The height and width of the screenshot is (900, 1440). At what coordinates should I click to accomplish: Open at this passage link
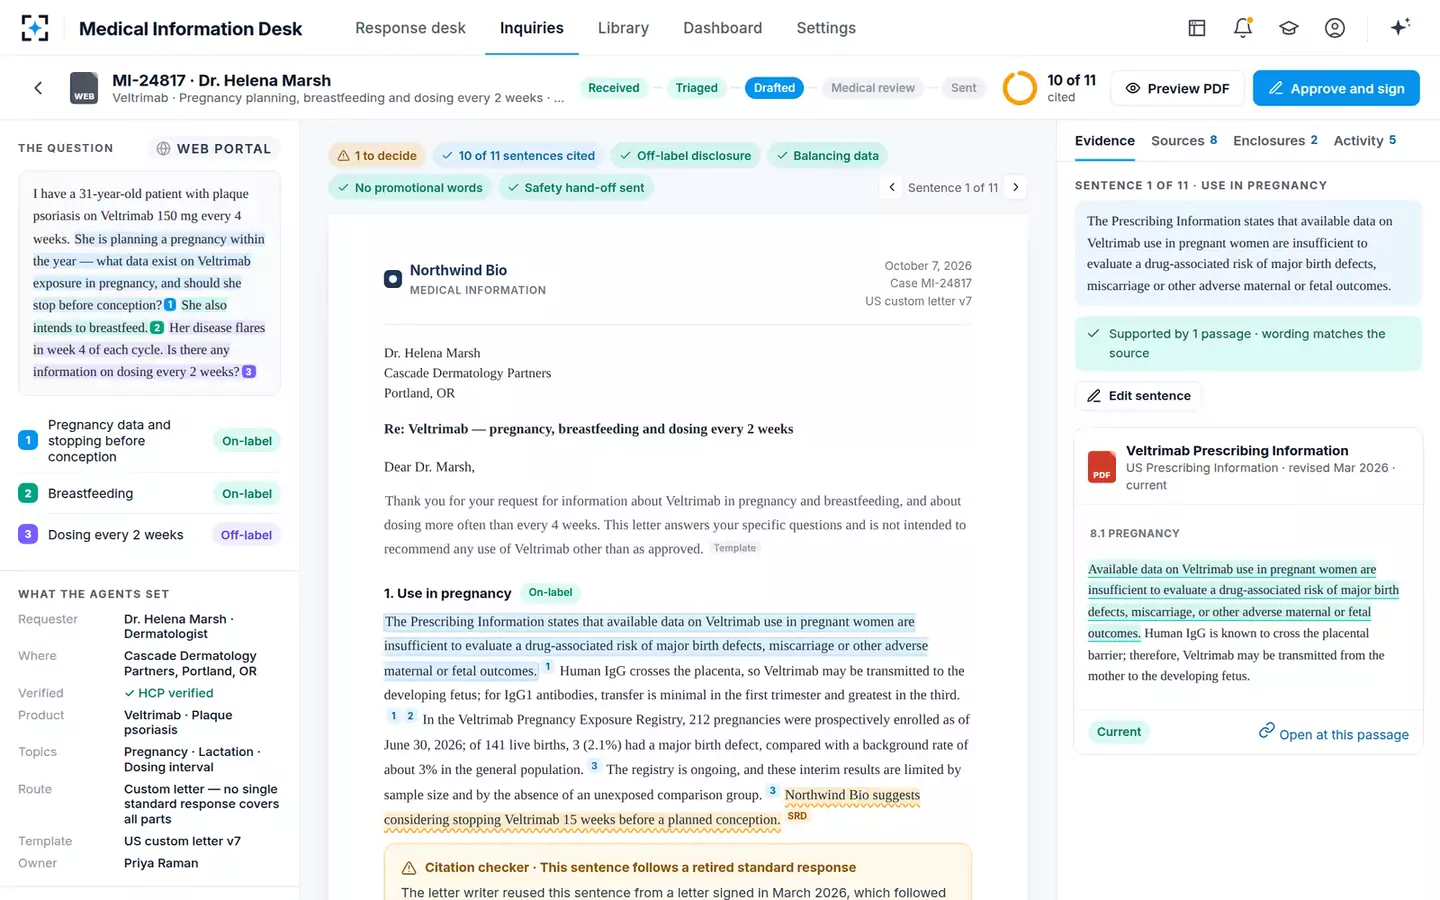[x=1334, y=733]
